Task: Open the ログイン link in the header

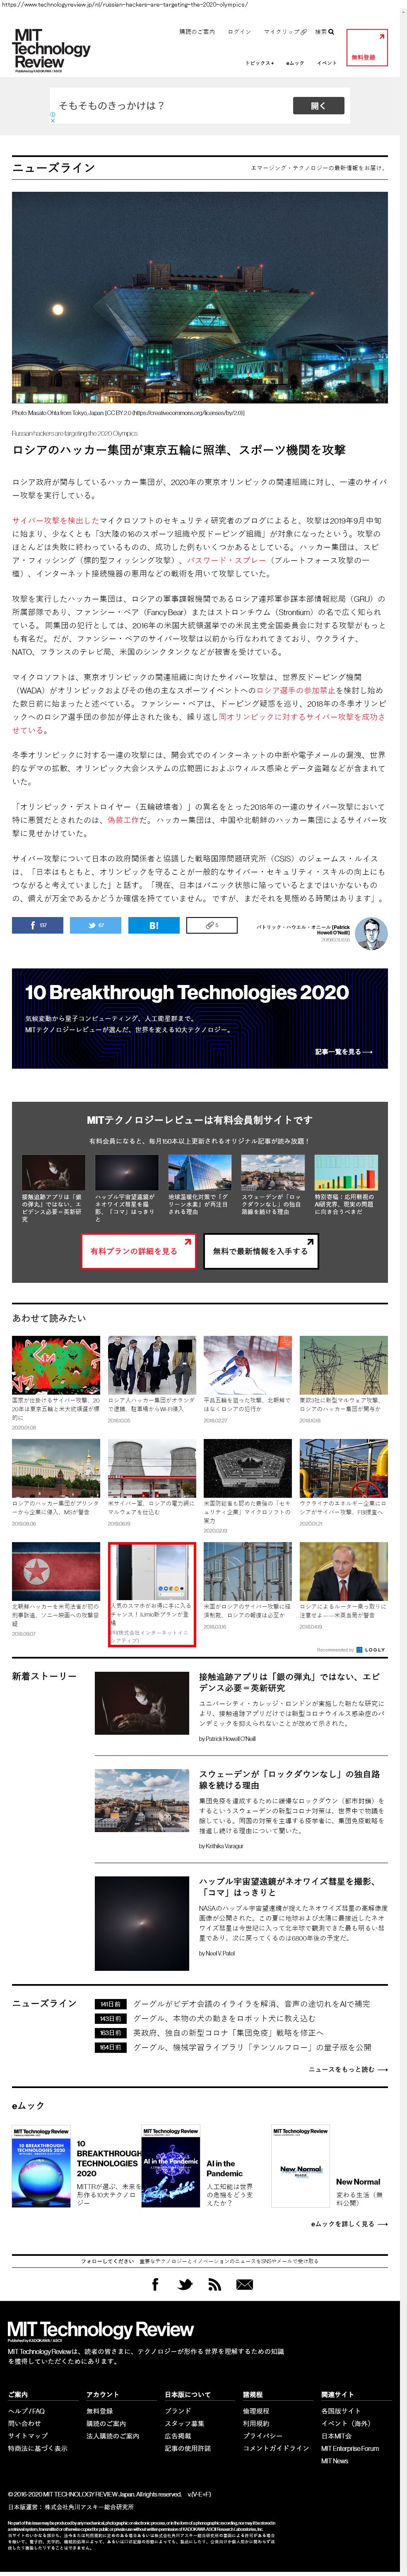Action: pos(239,32)
